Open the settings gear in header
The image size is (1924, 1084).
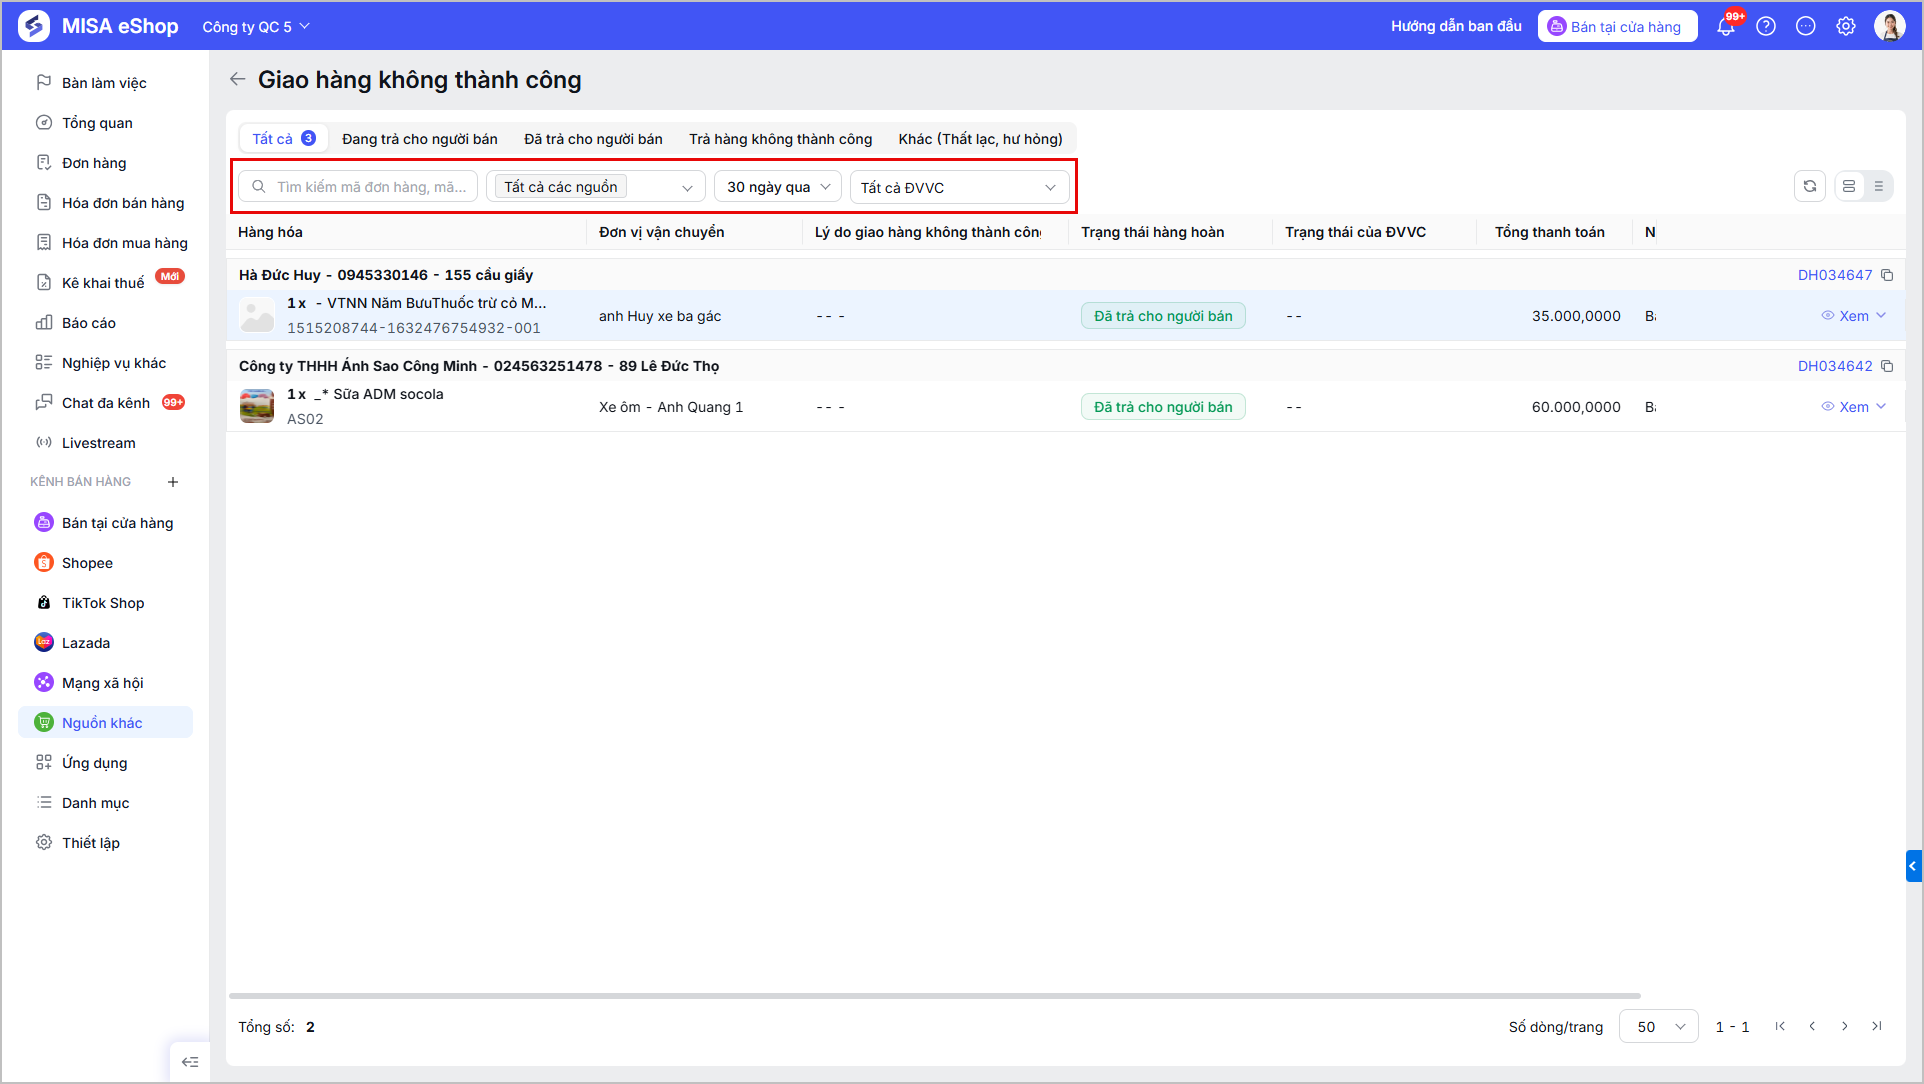pos(1846,27)
